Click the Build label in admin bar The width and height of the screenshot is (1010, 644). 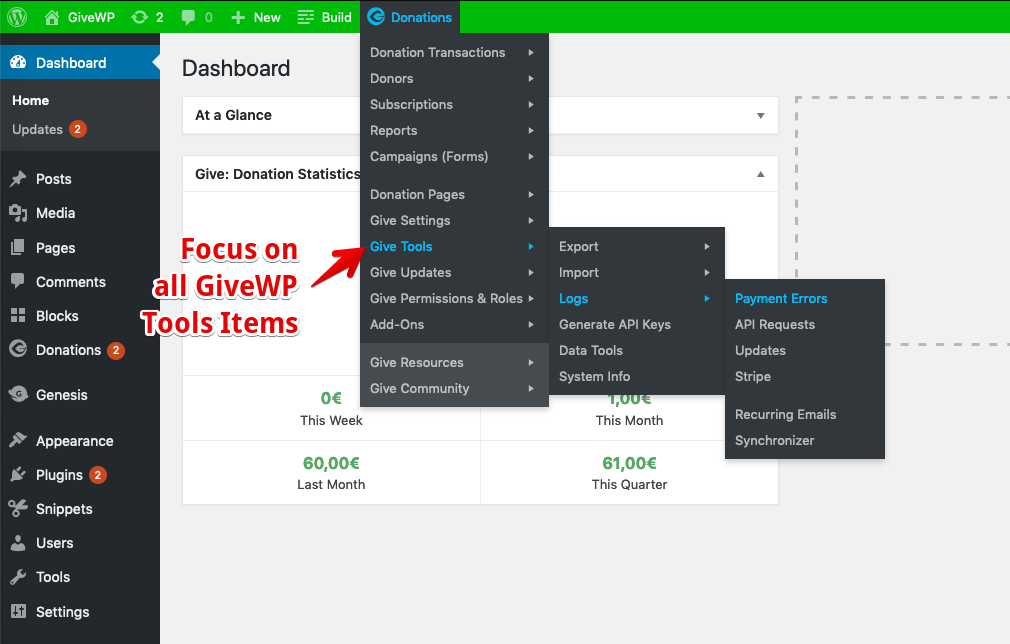336,17
